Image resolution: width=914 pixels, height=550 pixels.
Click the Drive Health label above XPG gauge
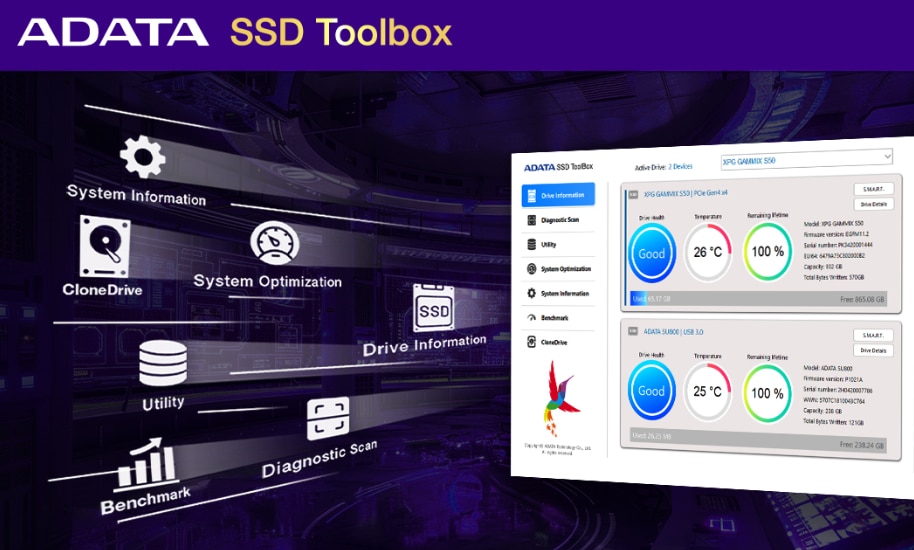click(651, 218)
